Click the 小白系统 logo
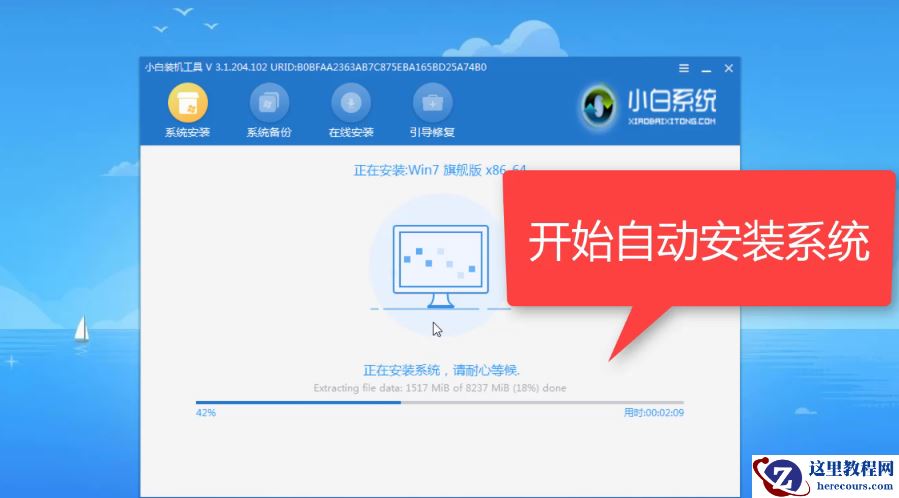This screenshot has width=899, height=498. point(649,106)
